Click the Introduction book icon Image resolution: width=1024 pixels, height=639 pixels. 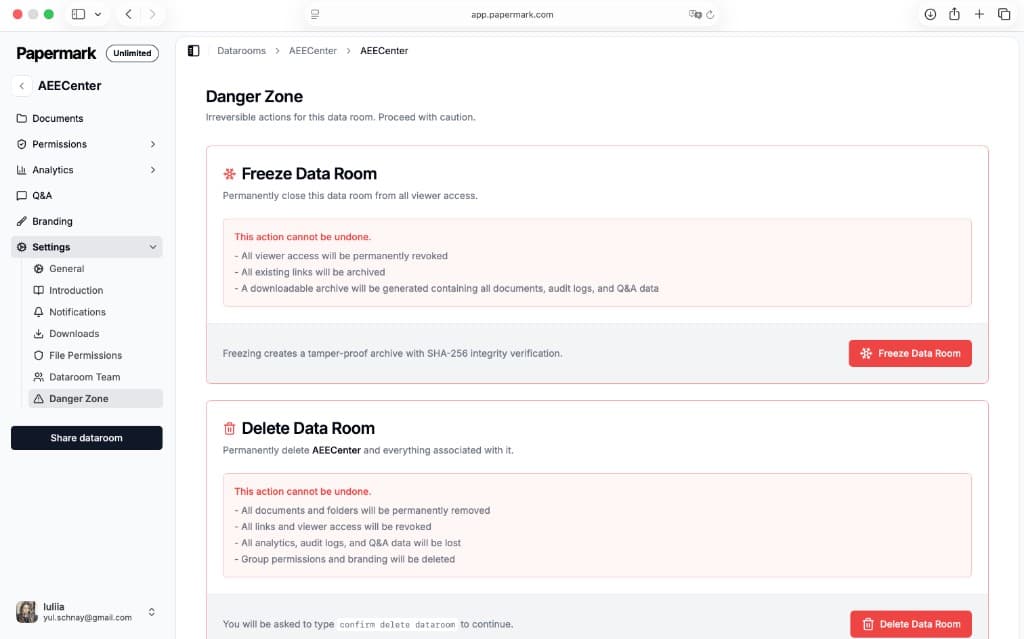pyautogui.click(x=39, y=290)
